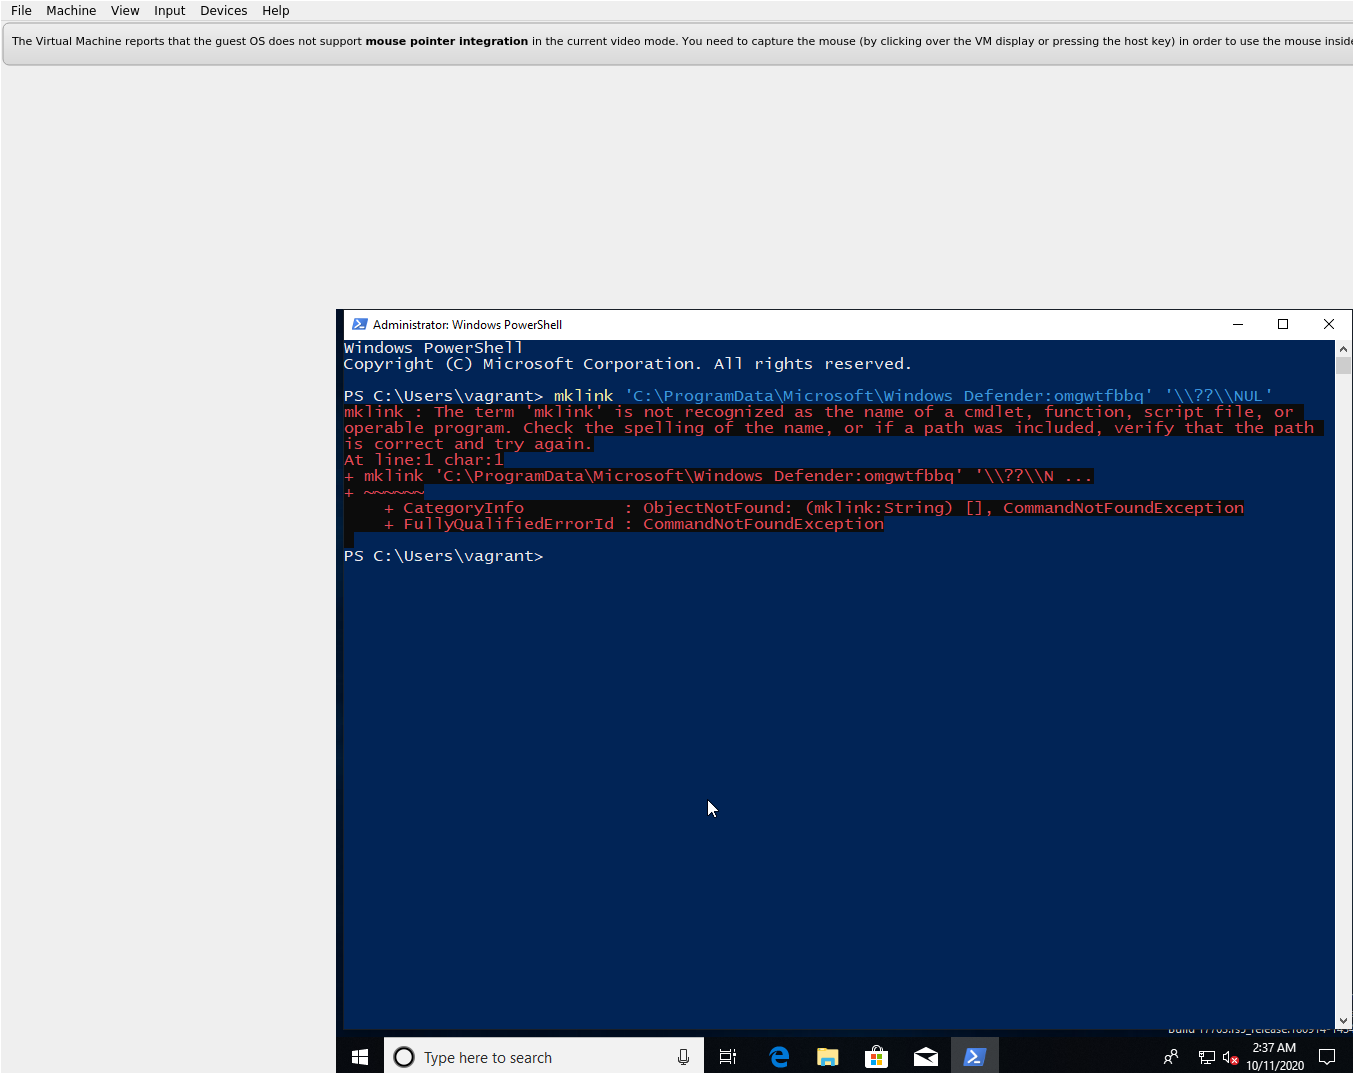Image resolution: width=1353 pixels, height=1073 pixels.
Task: Click the PowerShell taskbar icon
Action: (975, 1057)
